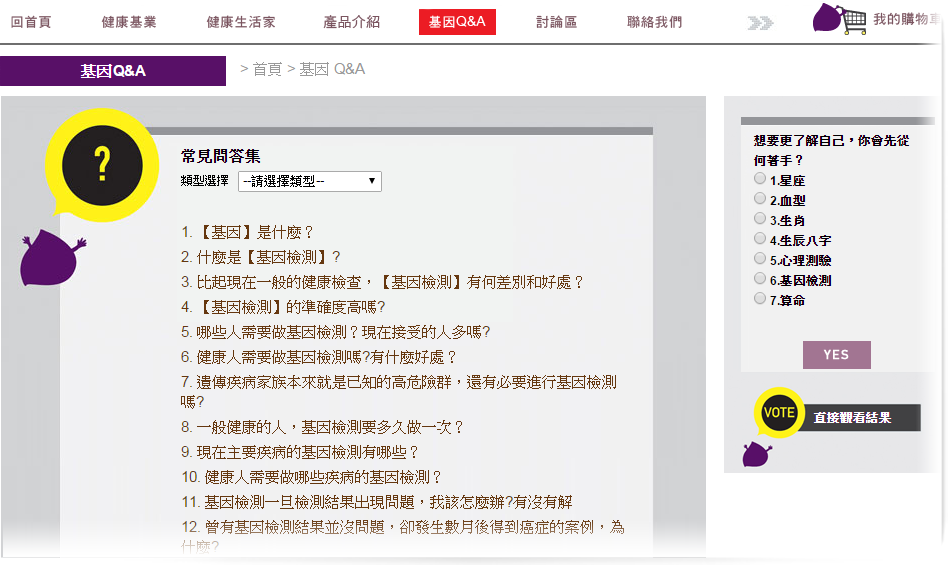This screenshot has width=948, height=565.
Task: Click the 基因 Q&A breadcrumb link
Action: click(x=332, y=69)
